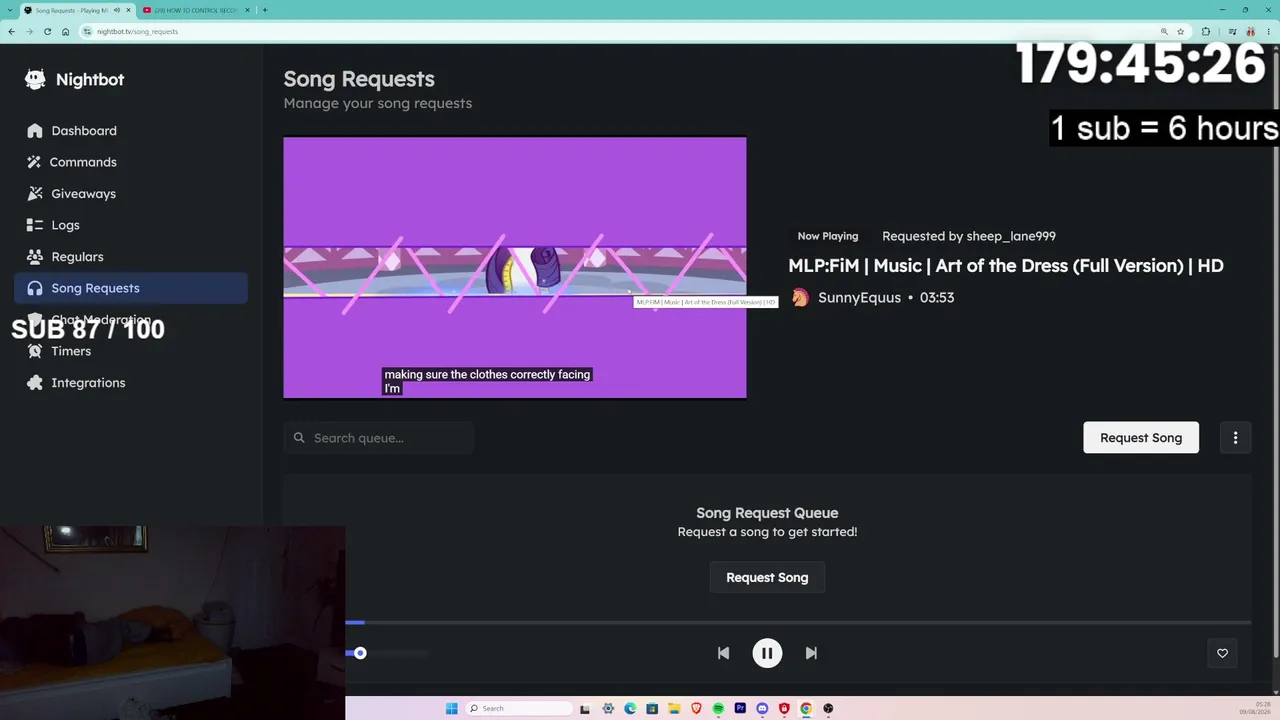The height and width of the screenshot is (720, 1280).
Task: Open the song title MLP:FiM Art of the Dress
Action: [1006, 266]
